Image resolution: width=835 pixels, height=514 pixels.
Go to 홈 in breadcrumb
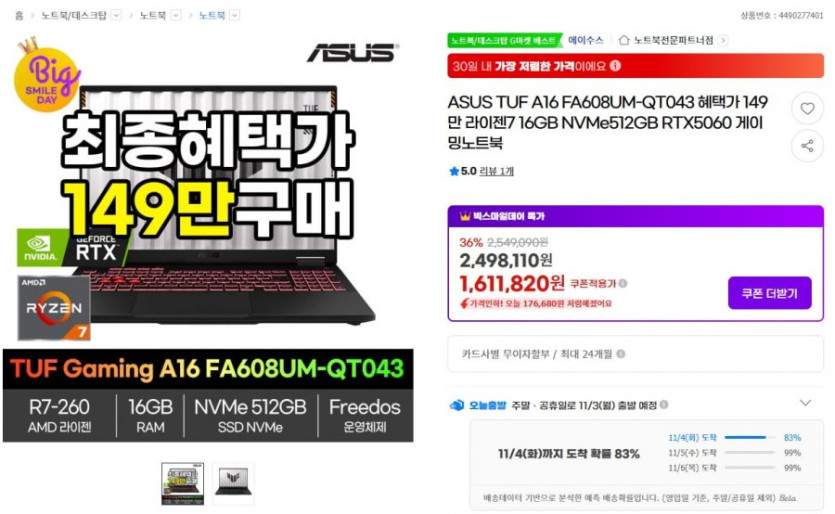point(19,16)
